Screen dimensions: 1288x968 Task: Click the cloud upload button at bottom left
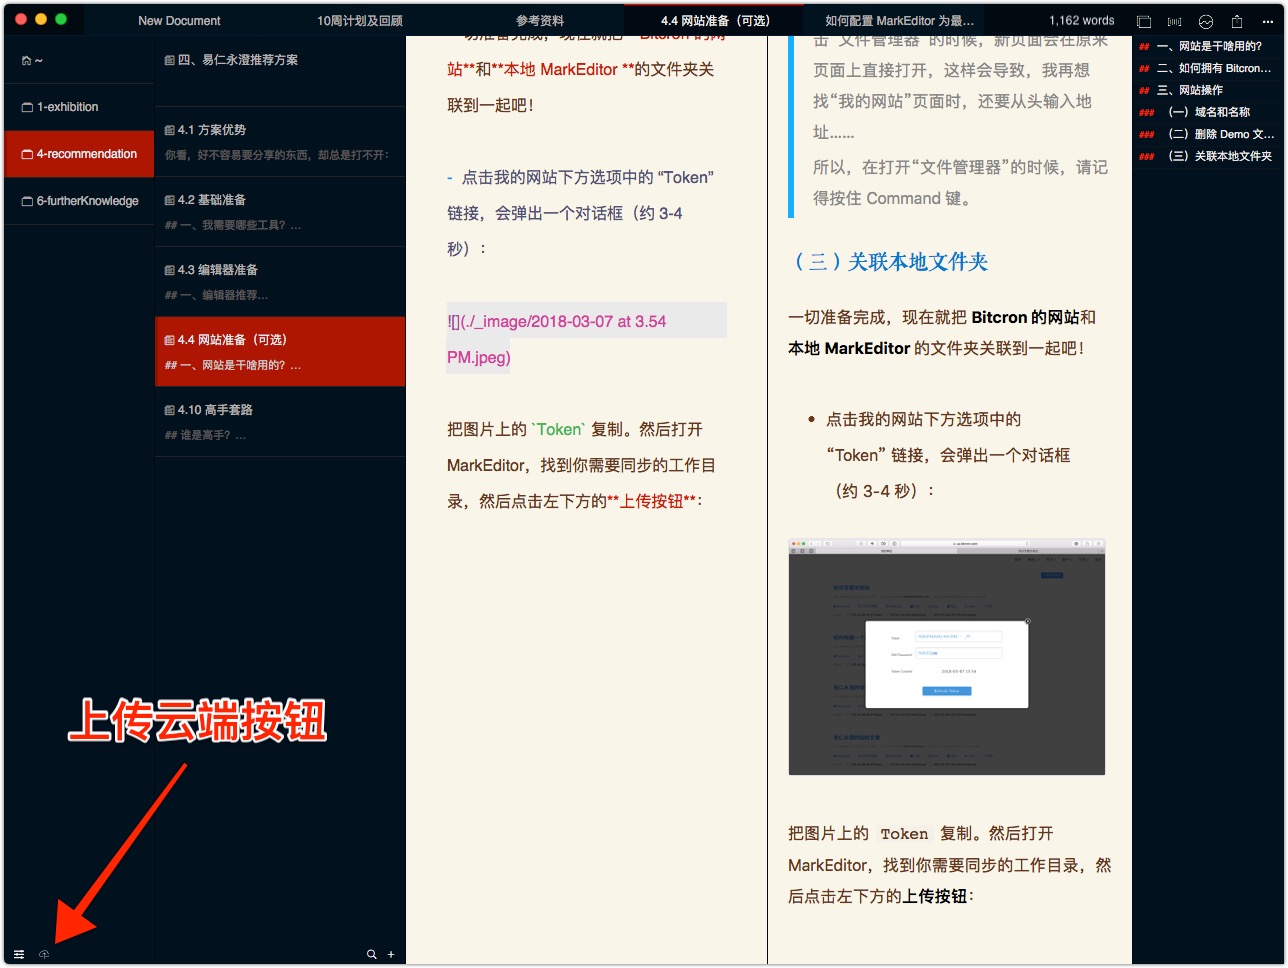(x=44, y=954)
